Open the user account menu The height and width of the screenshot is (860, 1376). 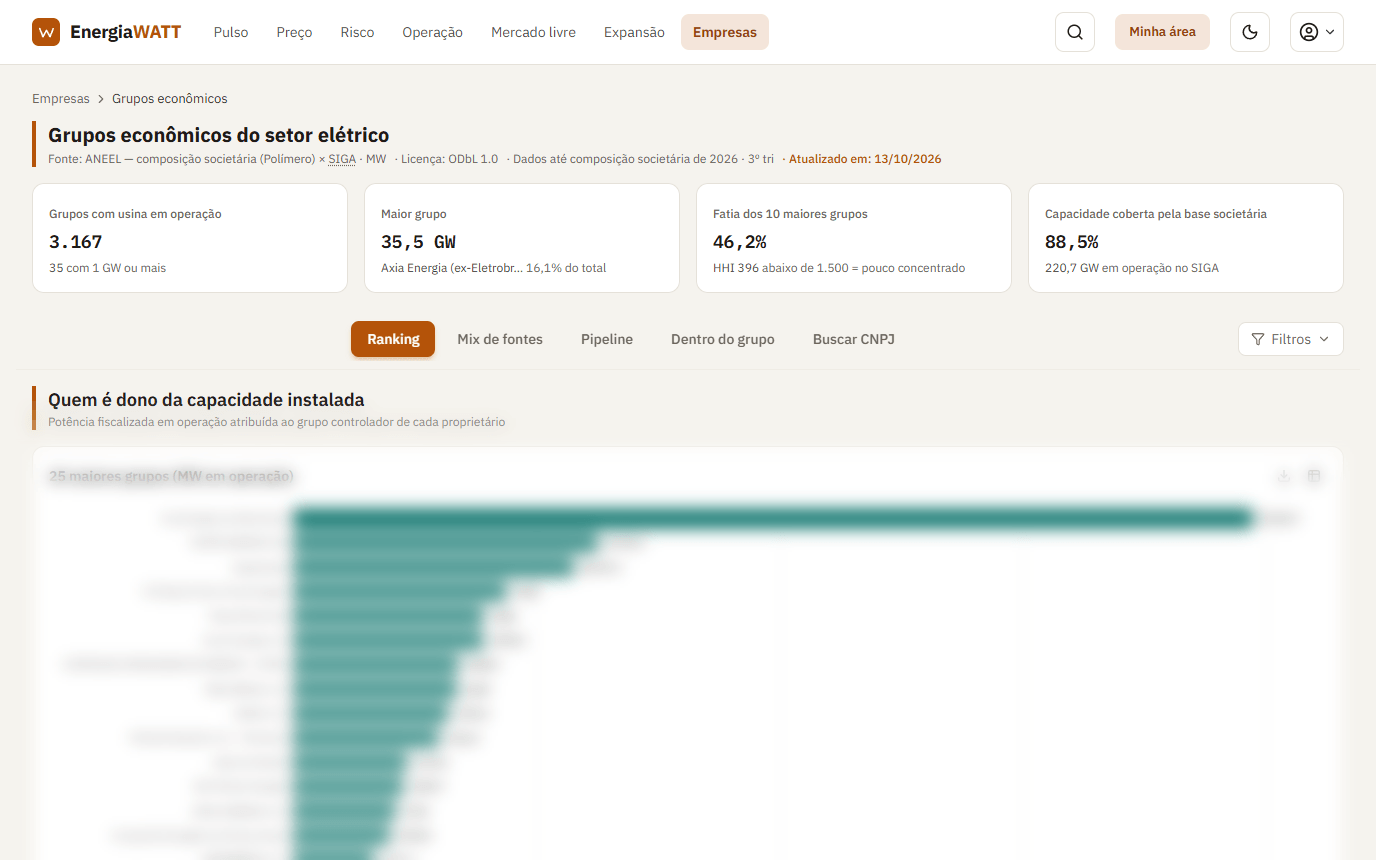[1317, 32]
